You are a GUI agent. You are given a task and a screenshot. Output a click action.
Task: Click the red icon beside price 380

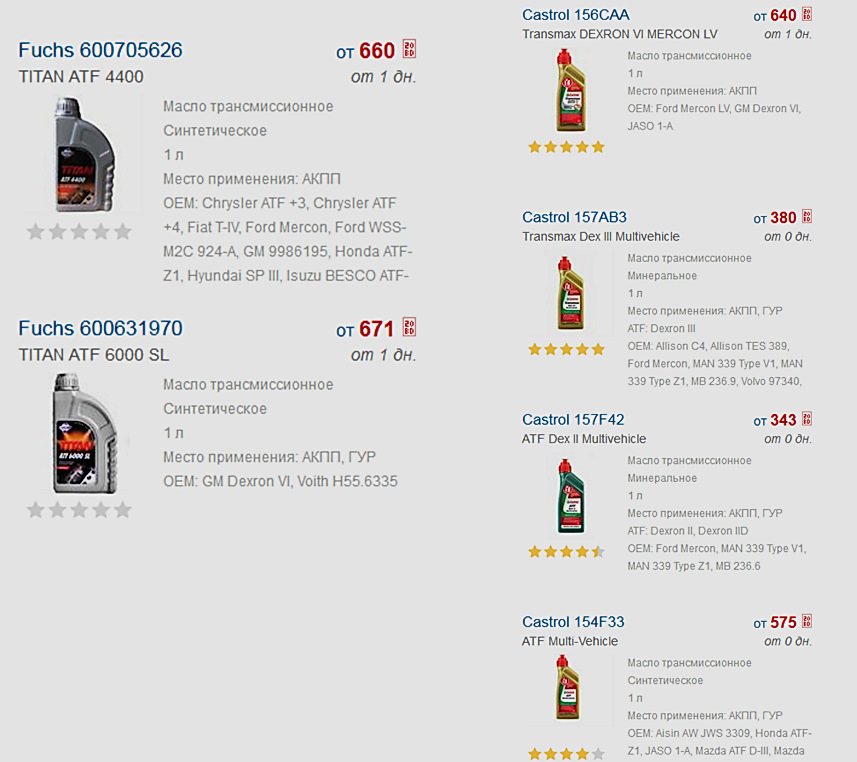pyautogui.click(x=807, y=216)
